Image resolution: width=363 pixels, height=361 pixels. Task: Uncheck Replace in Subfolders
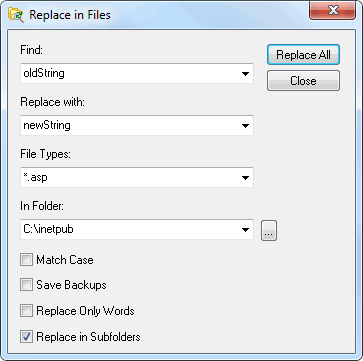pyautogui.click(x=26, y=337)
